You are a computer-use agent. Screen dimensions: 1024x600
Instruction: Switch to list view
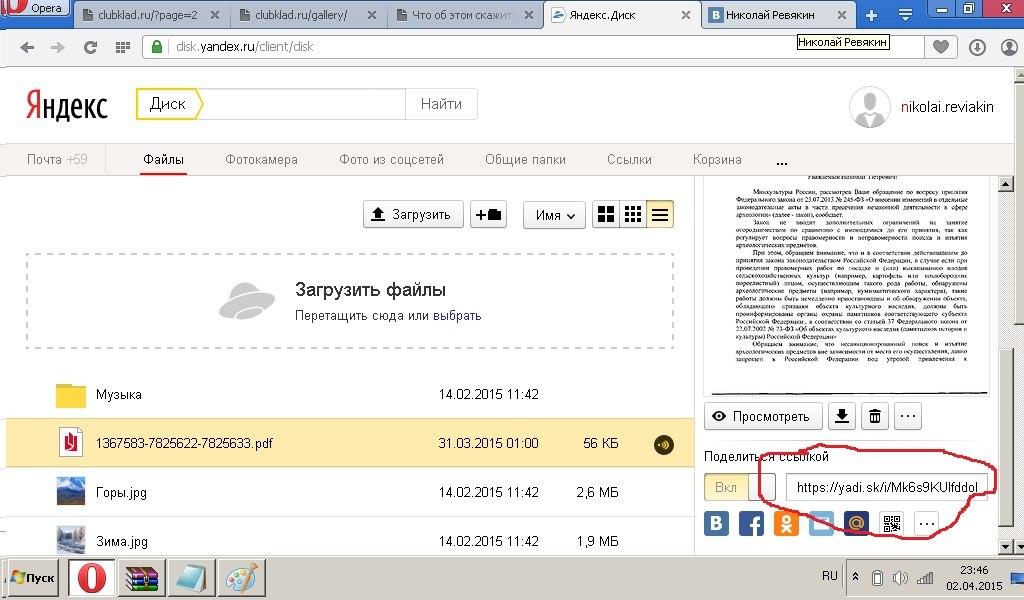(660, 214)
